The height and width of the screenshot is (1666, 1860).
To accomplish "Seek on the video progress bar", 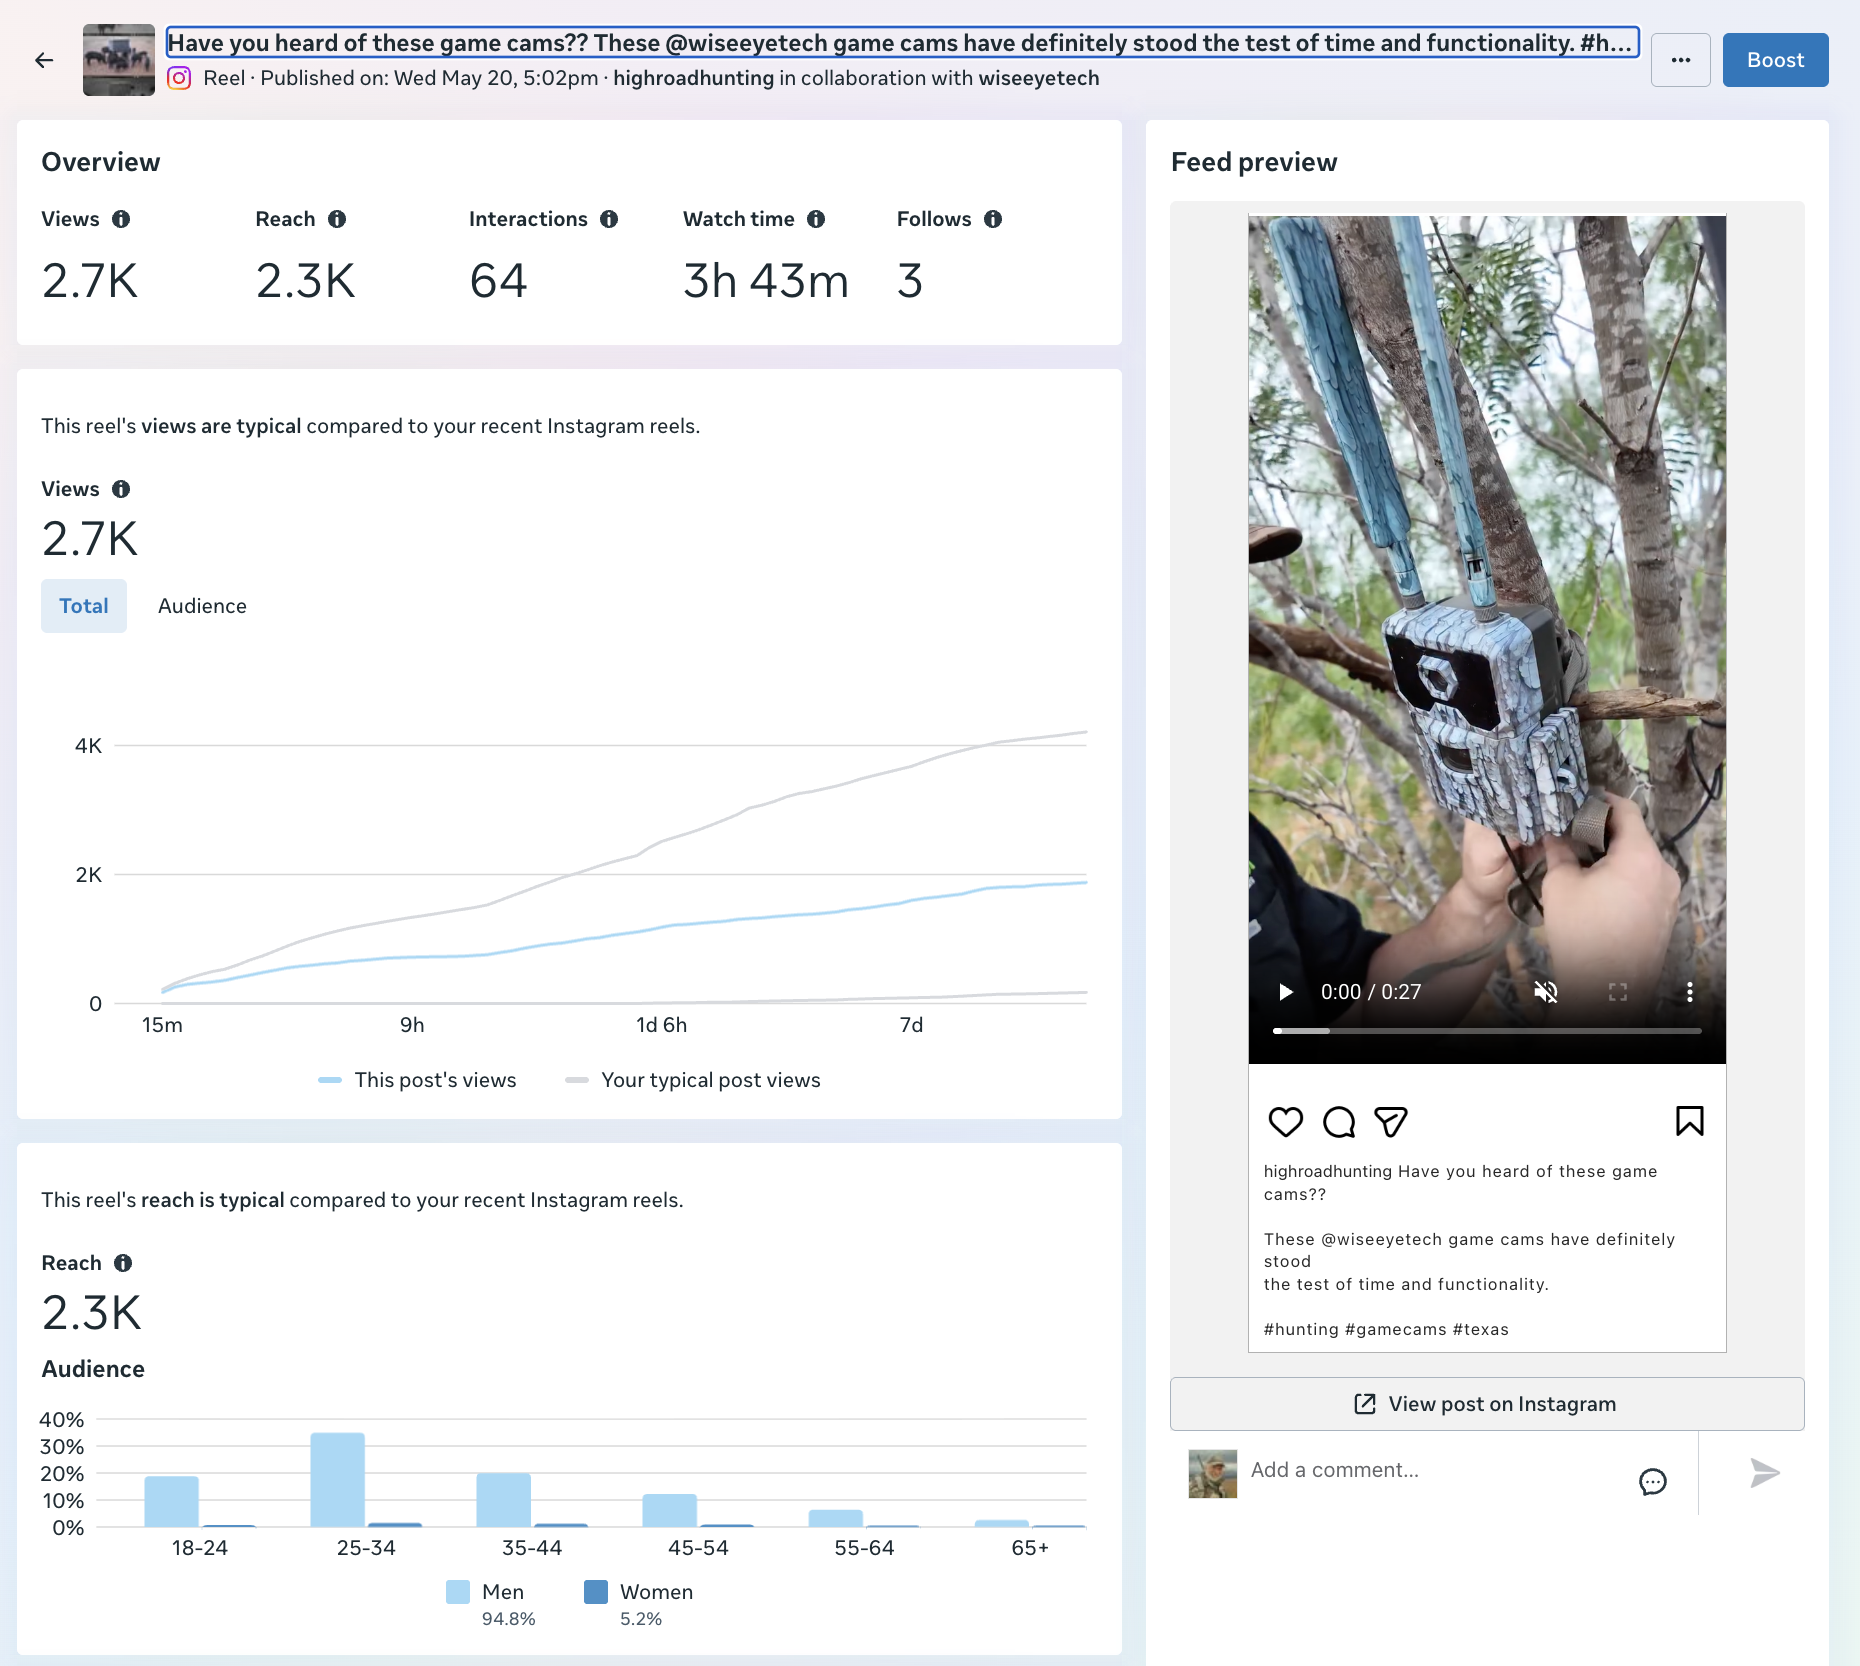I will click(1487, 1030).
